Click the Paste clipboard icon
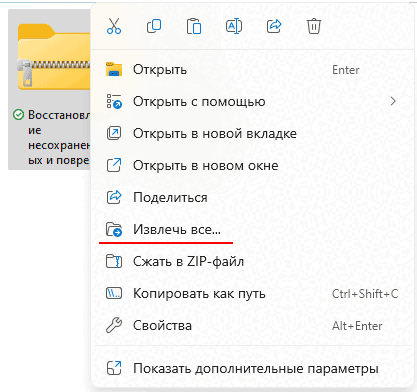The width and height of the screenshot is (417, 392). click(x=194, y=26)
